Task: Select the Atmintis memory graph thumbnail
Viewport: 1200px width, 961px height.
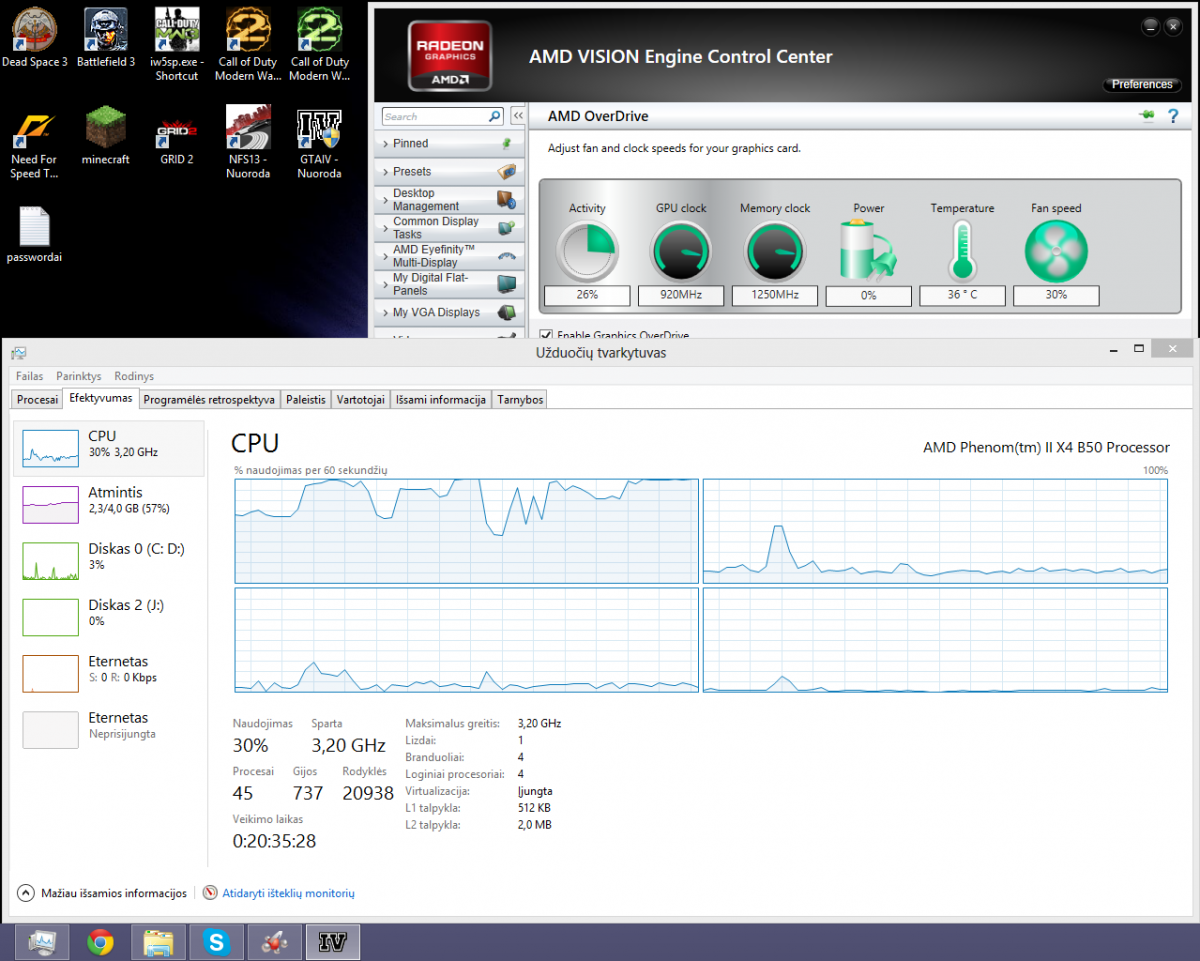Action: point(50,504)
